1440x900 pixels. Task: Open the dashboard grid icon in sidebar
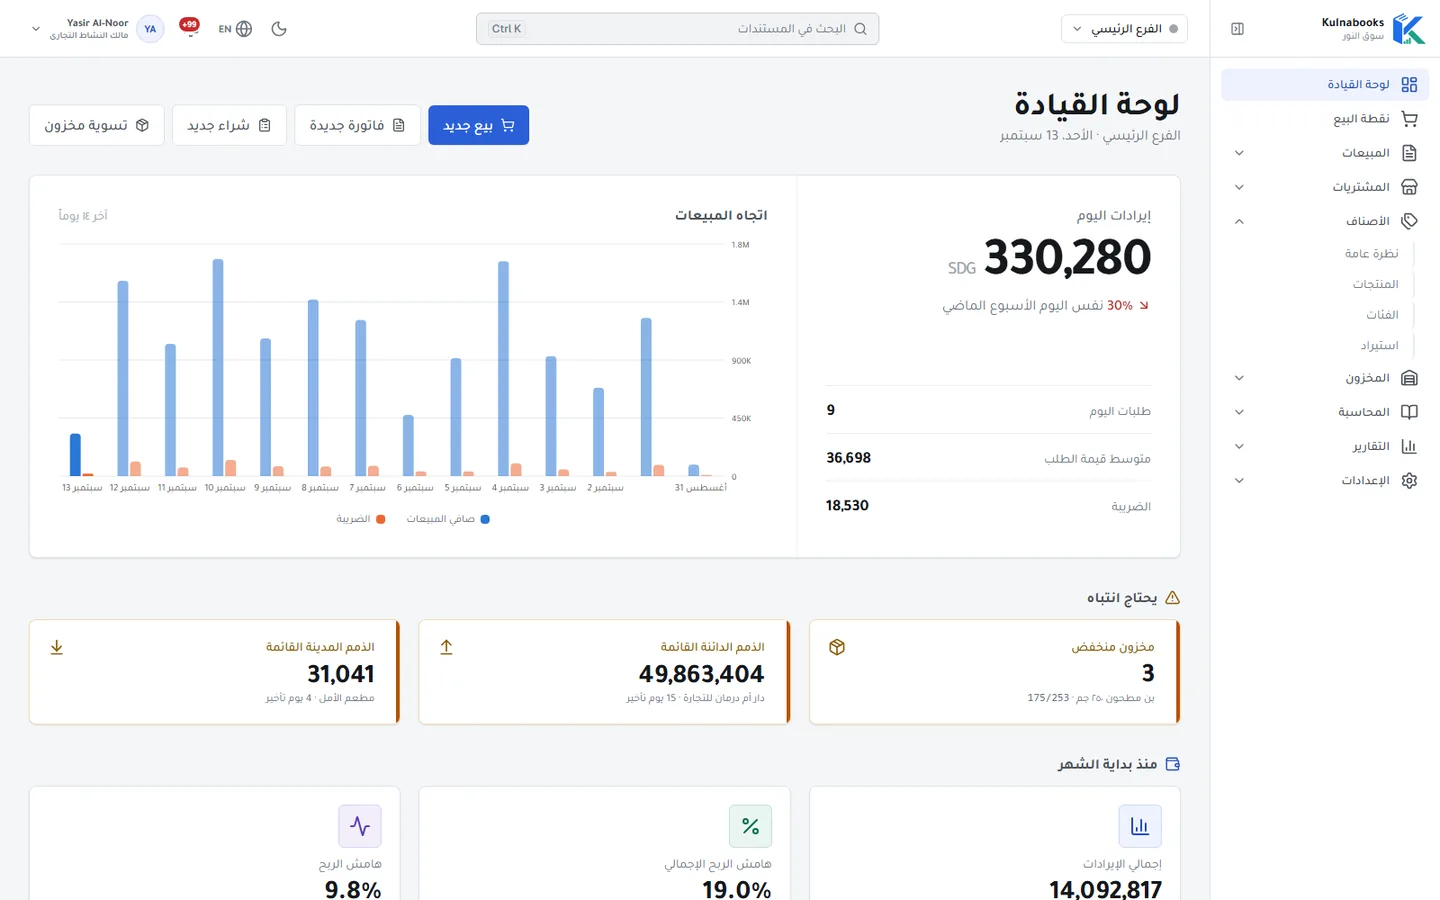tap(1409, 85)
